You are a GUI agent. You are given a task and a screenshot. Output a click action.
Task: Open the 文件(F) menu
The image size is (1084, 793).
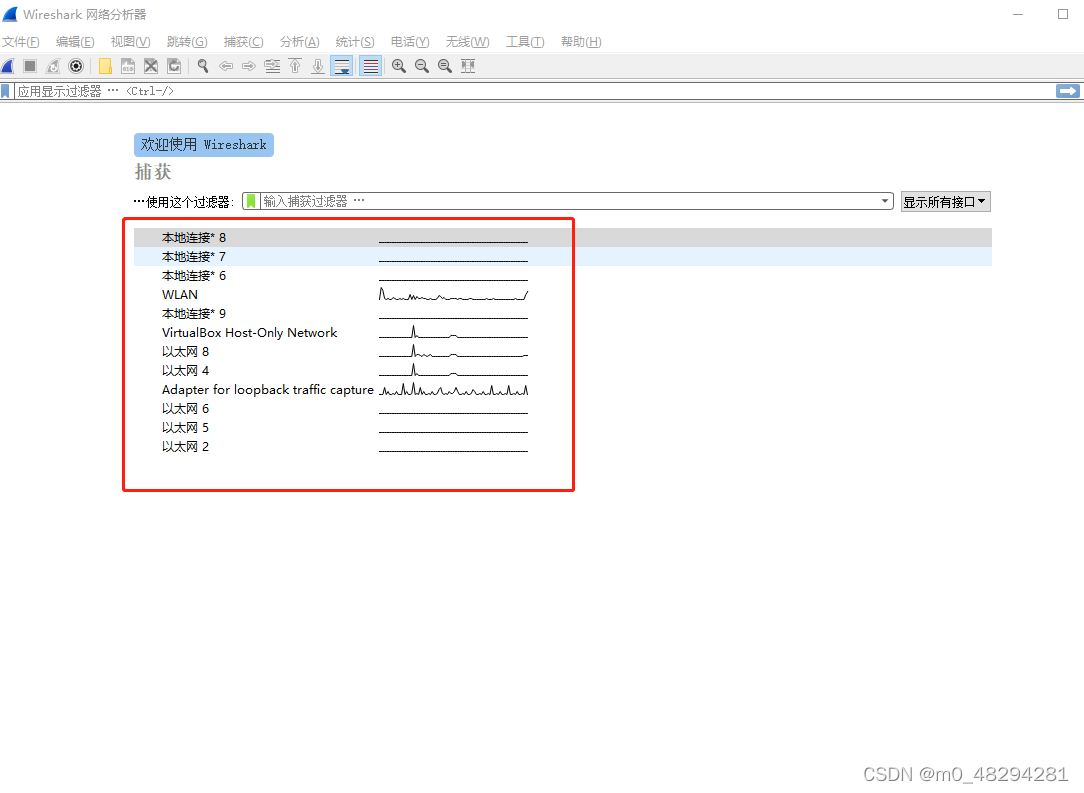tap(21, 42)
